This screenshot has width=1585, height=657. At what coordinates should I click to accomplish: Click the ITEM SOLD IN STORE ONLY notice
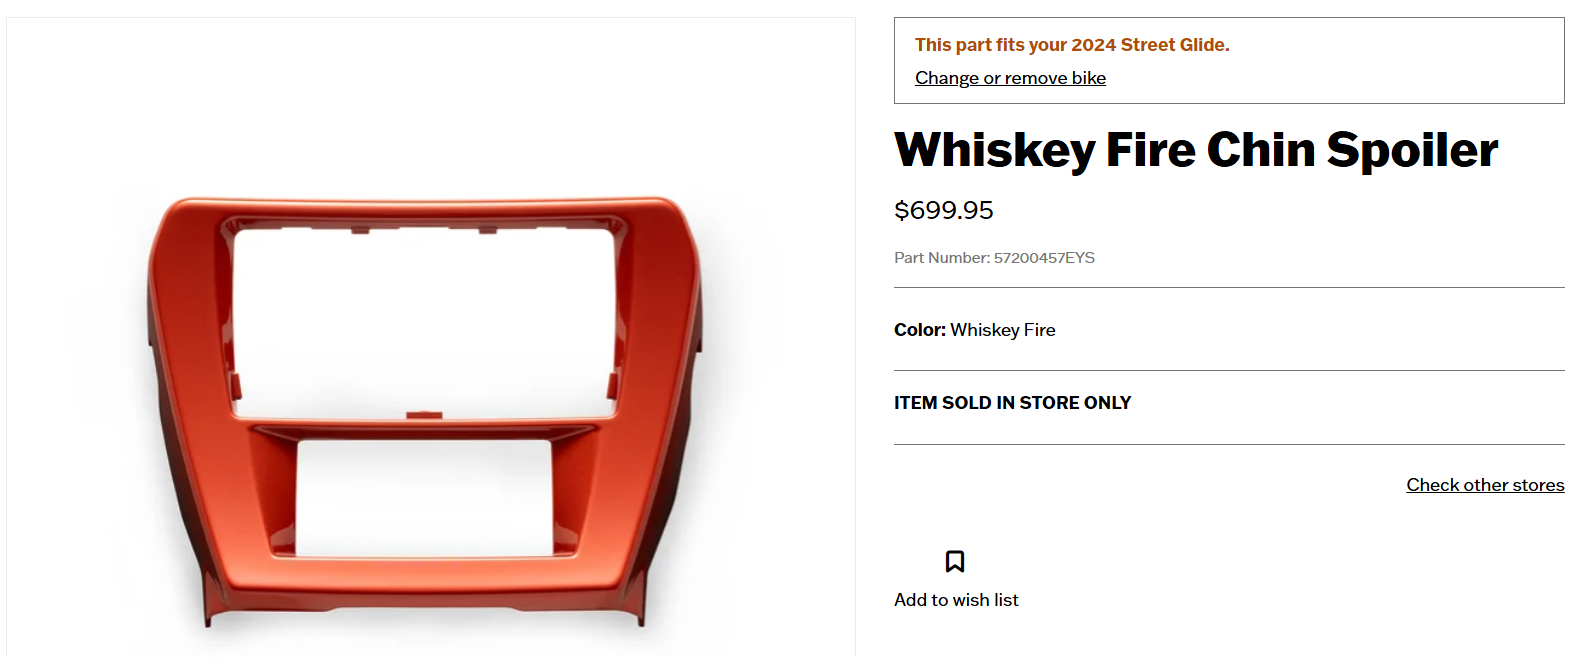(x=1012, y=403)
